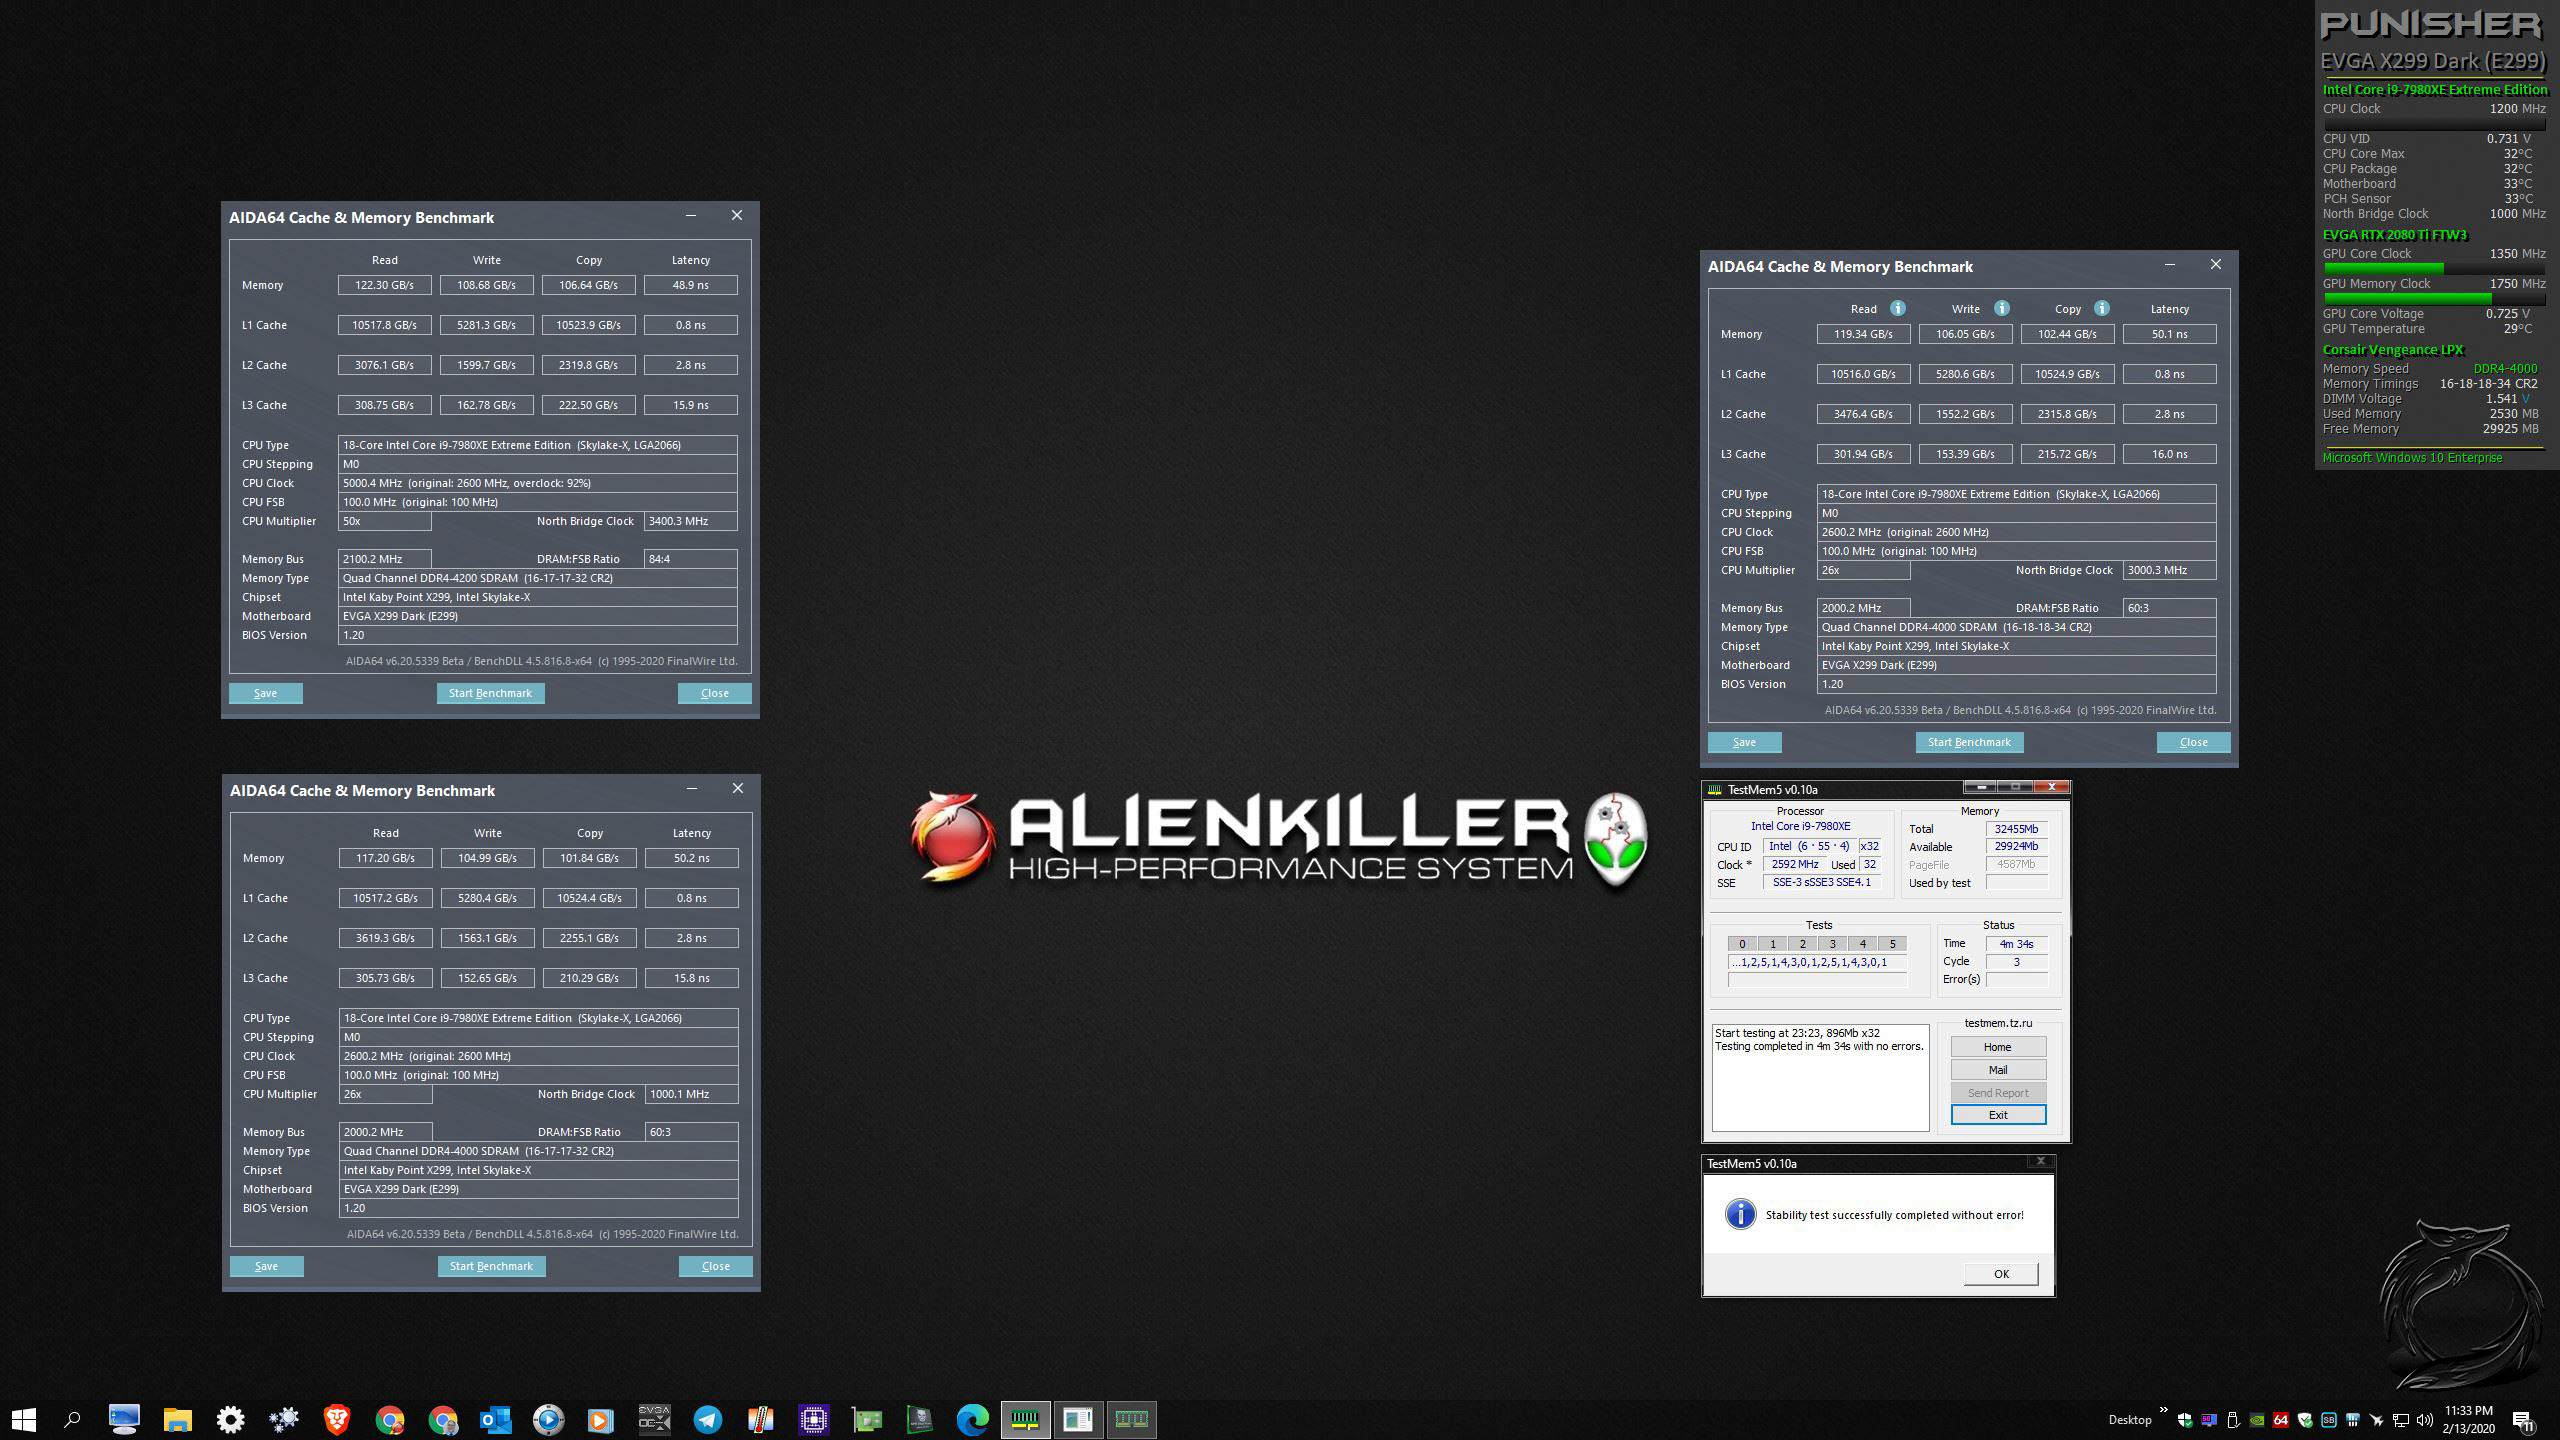Screen dimensions: 2560x1440
Task: Click the info icon beside Copy column
Action: 2101,308
